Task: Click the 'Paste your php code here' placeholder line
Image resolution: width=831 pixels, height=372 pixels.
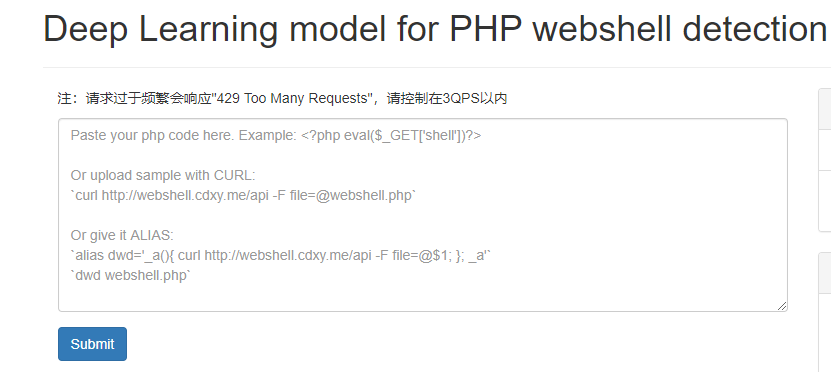Action: point(276,136)
